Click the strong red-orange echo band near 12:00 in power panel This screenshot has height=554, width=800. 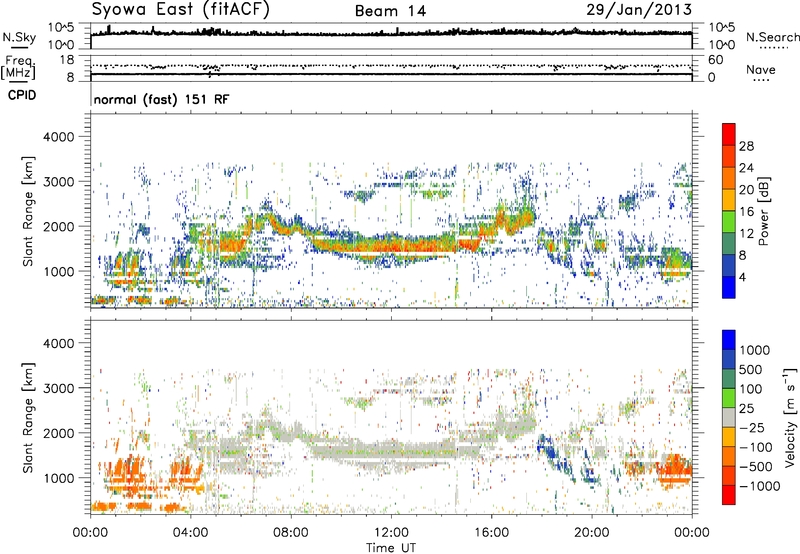point(391,245)
